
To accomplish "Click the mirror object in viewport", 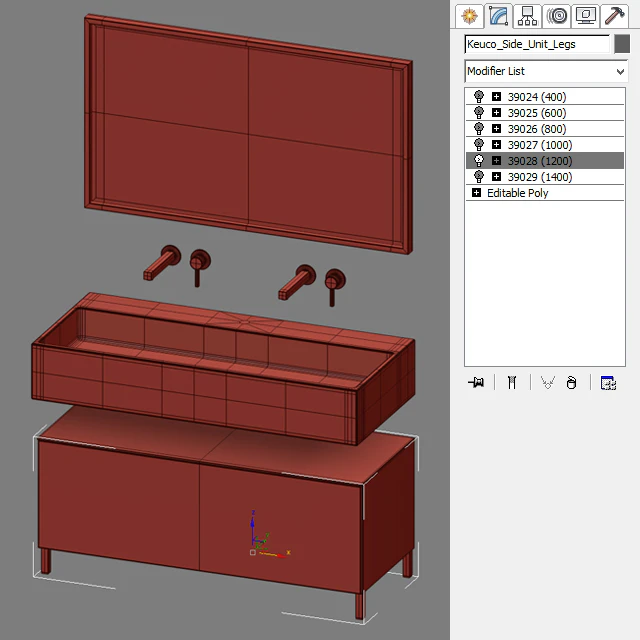I will point(248,135).
